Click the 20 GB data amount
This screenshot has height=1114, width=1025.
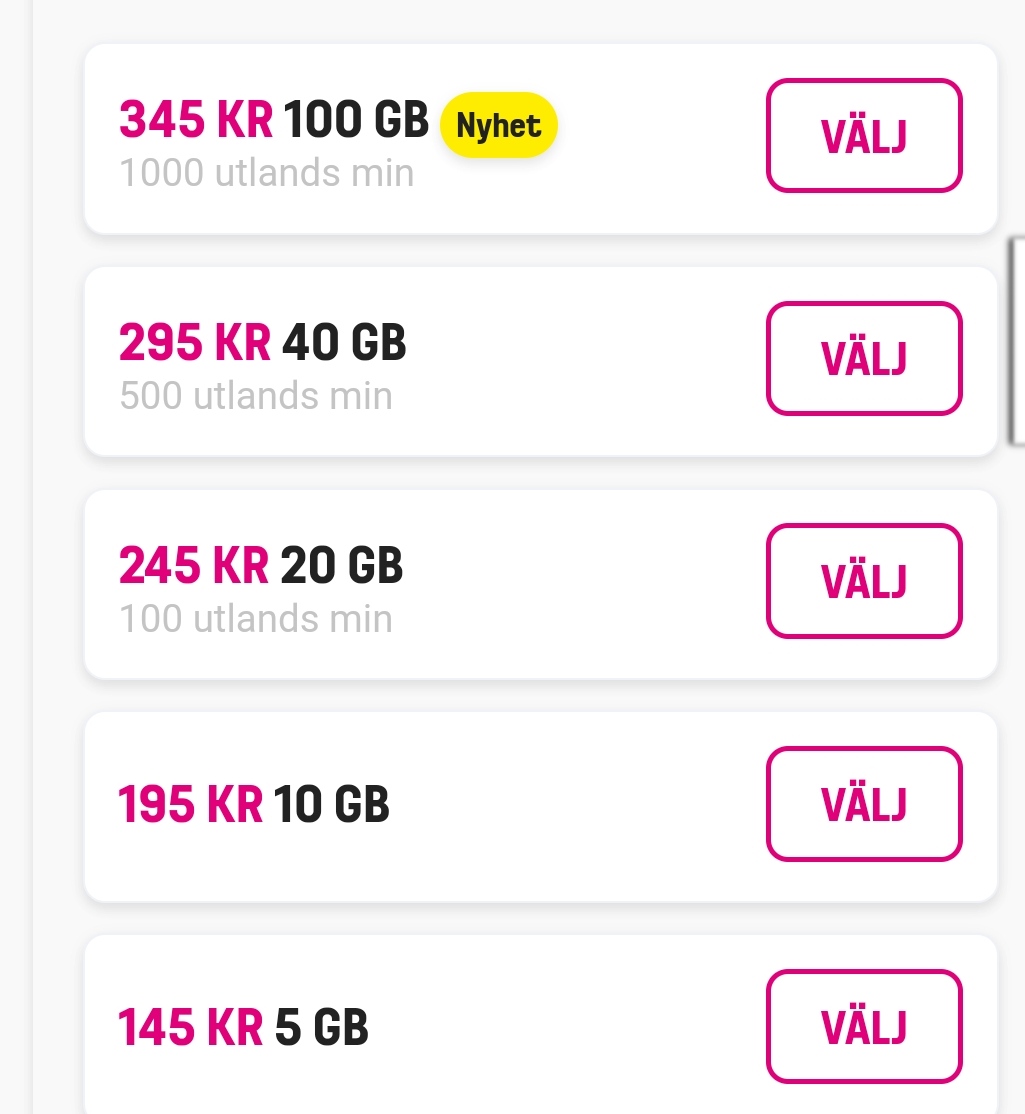click(342, 566)
